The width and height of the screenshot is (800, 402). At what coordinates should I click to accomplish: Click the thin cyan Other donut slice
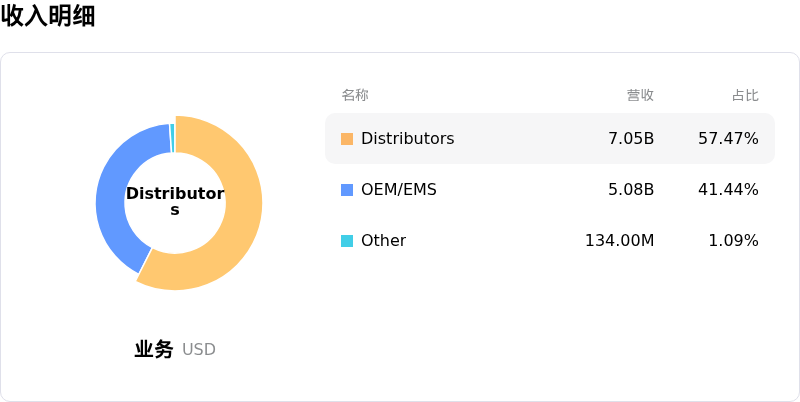pos(172,137)
